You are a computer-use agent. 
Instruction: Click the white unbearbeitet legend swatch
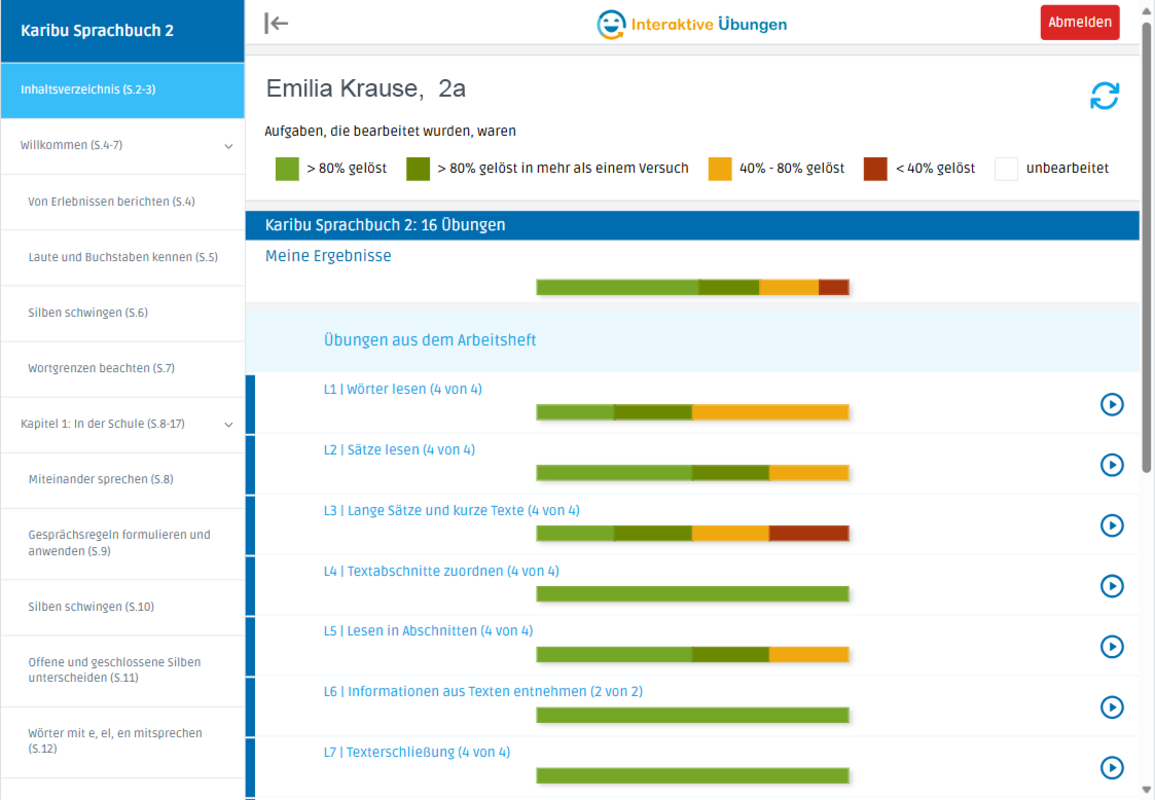[x=1006, y=169]
